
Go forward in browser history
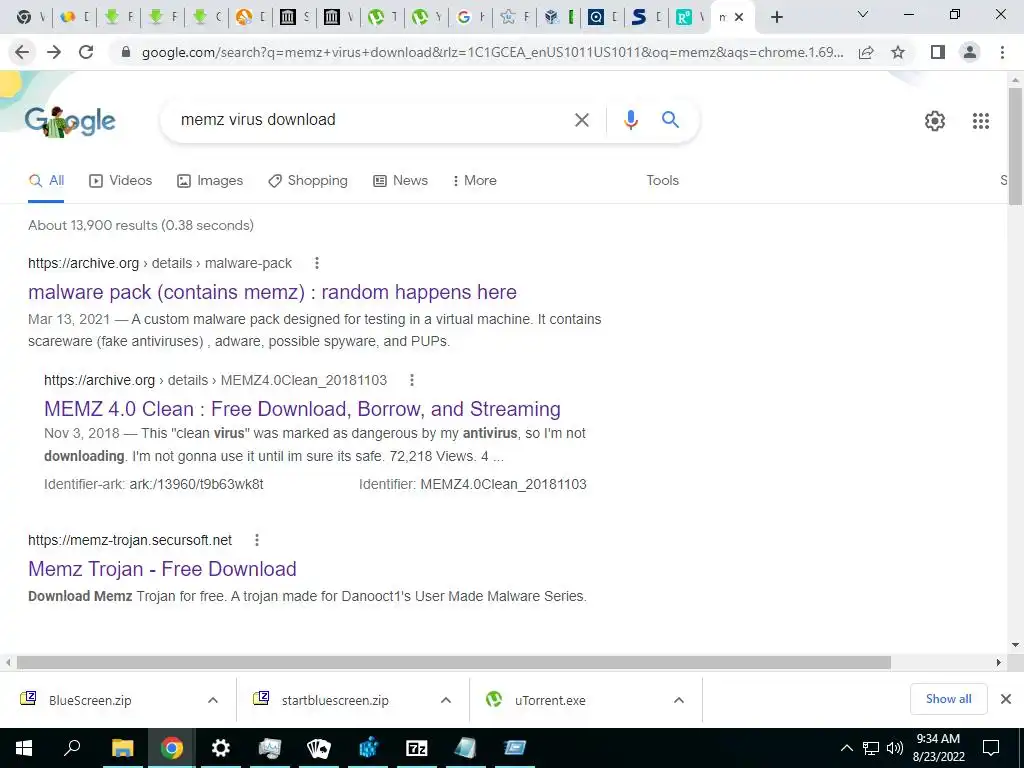pos(54,52)
